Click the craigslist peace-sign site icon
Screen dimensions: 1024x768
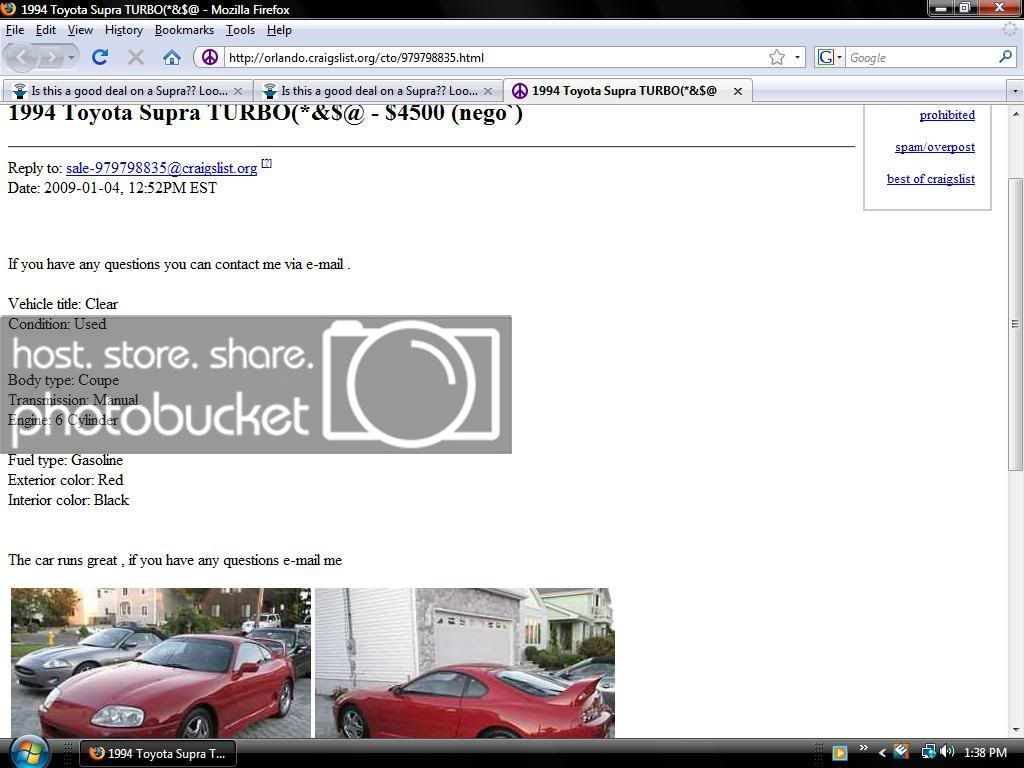pyautogui.click(x=210, y=57)
